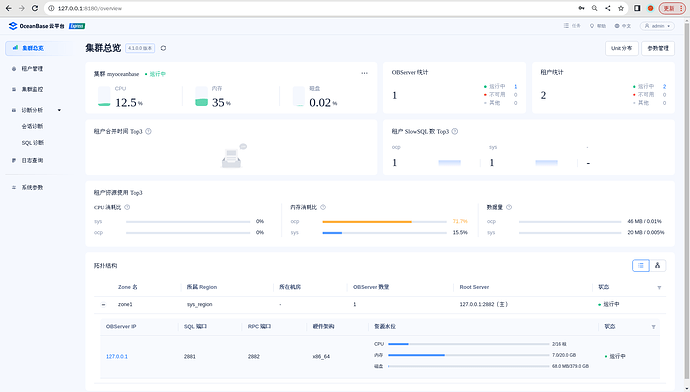Bookmark this page with the star icon
This screenshot has height=392, width=690.
[620, 8]
